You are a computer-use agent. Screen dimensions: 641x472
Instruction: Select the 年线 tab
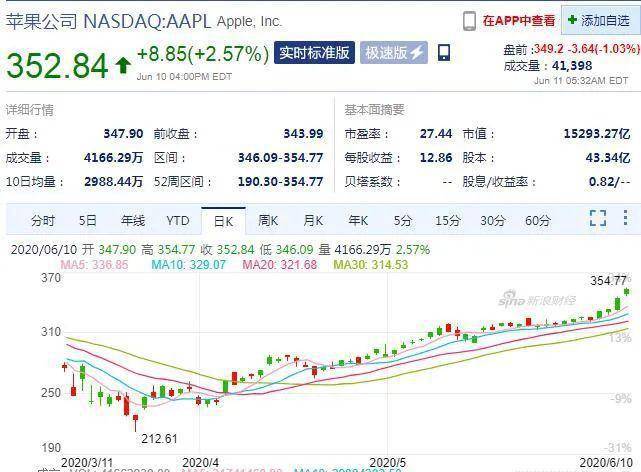coord(132,221)
